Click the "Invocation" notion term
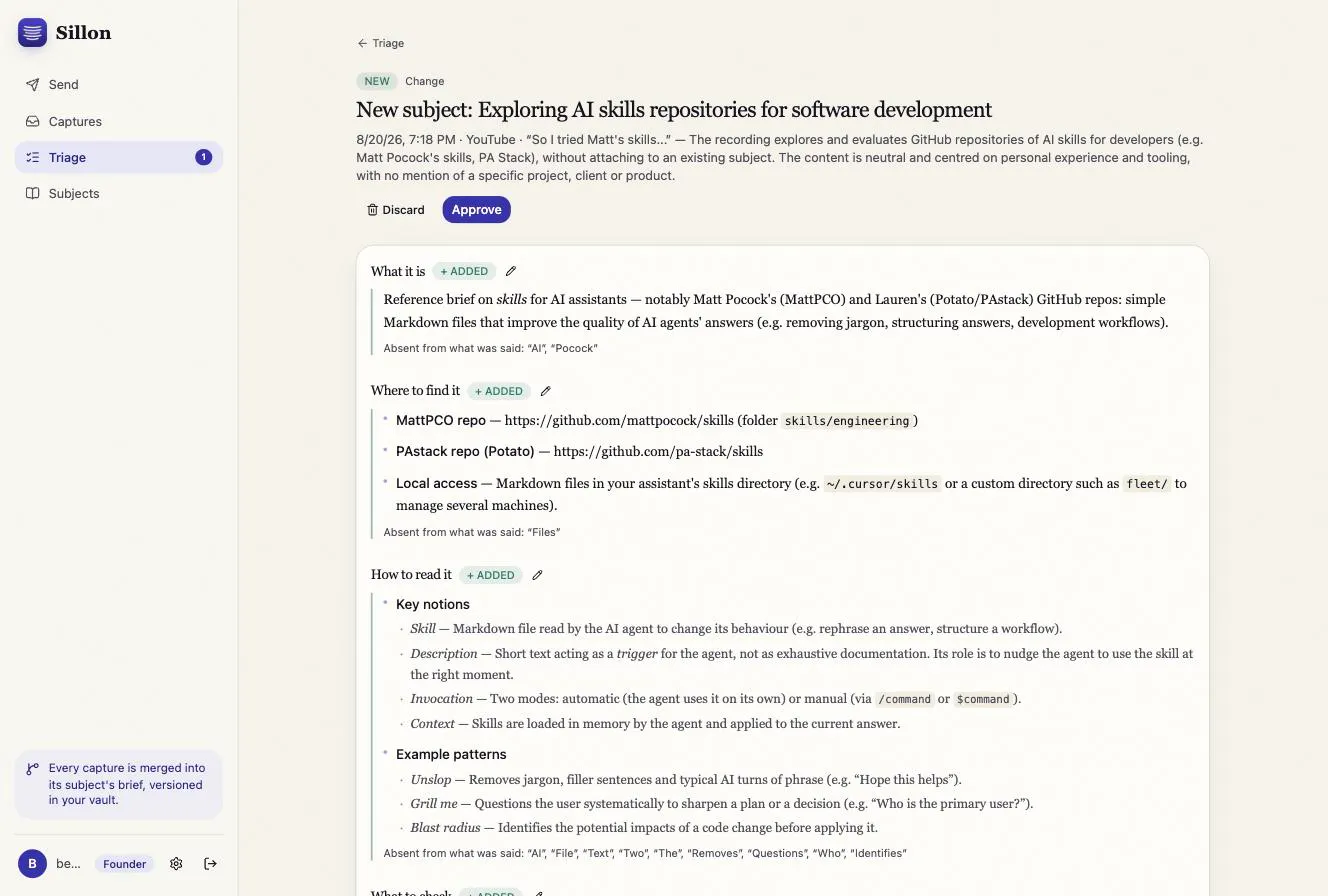Screen dimensions: 1328x896 tap(441, 699)
